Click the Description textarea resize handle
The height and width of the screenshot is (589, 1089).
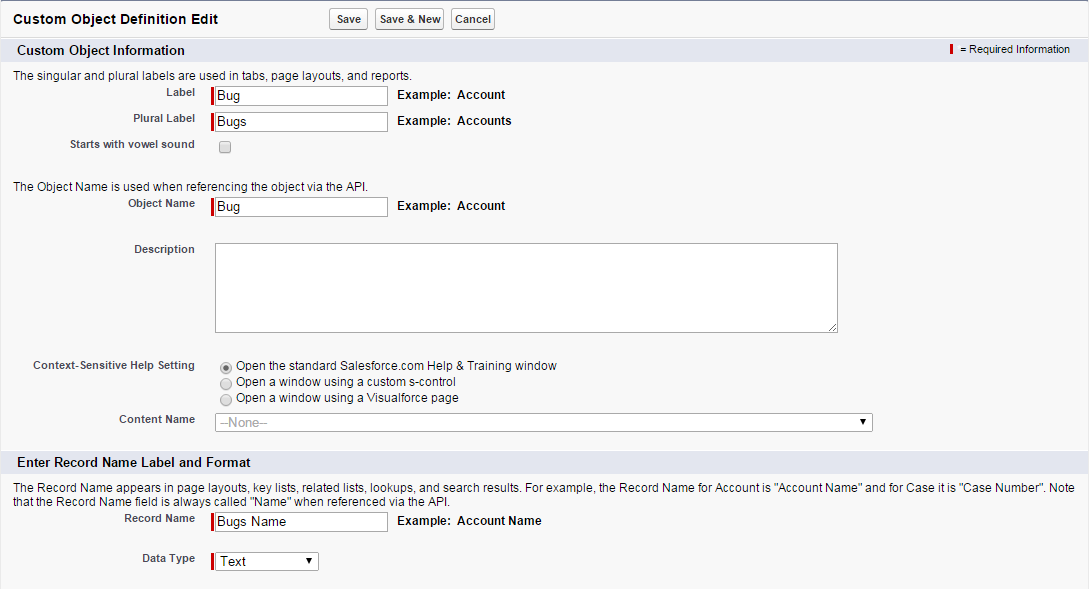click(x=833, y=326)
